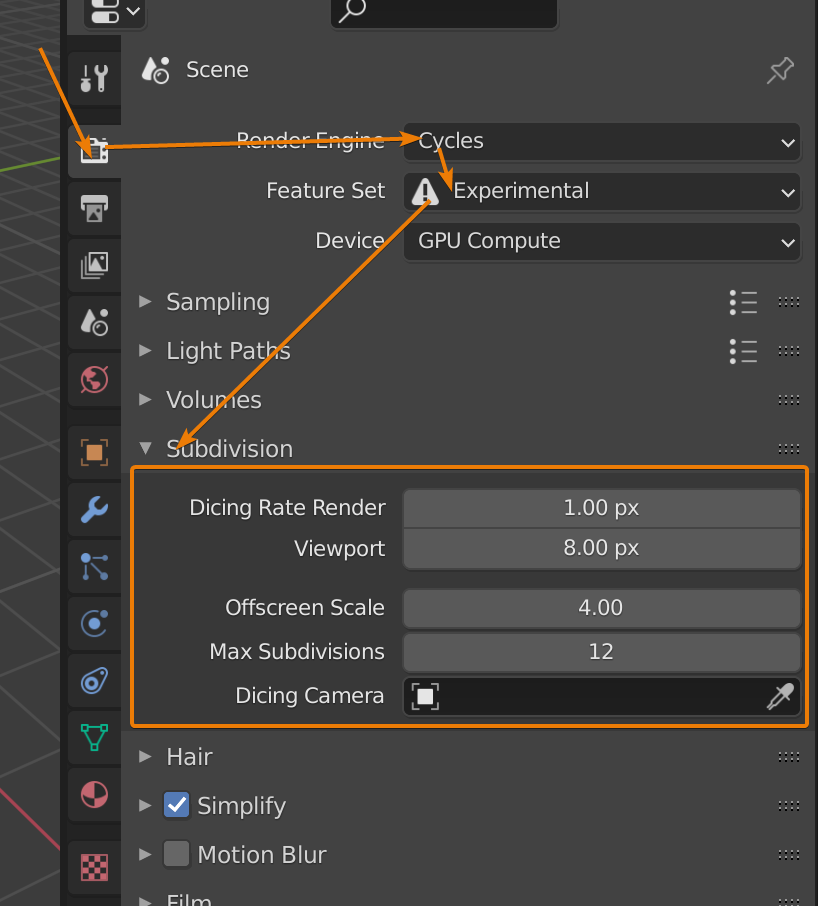Open the View Layer Properties icon
This screenshot has height=906, width=818.
point(94,265)
